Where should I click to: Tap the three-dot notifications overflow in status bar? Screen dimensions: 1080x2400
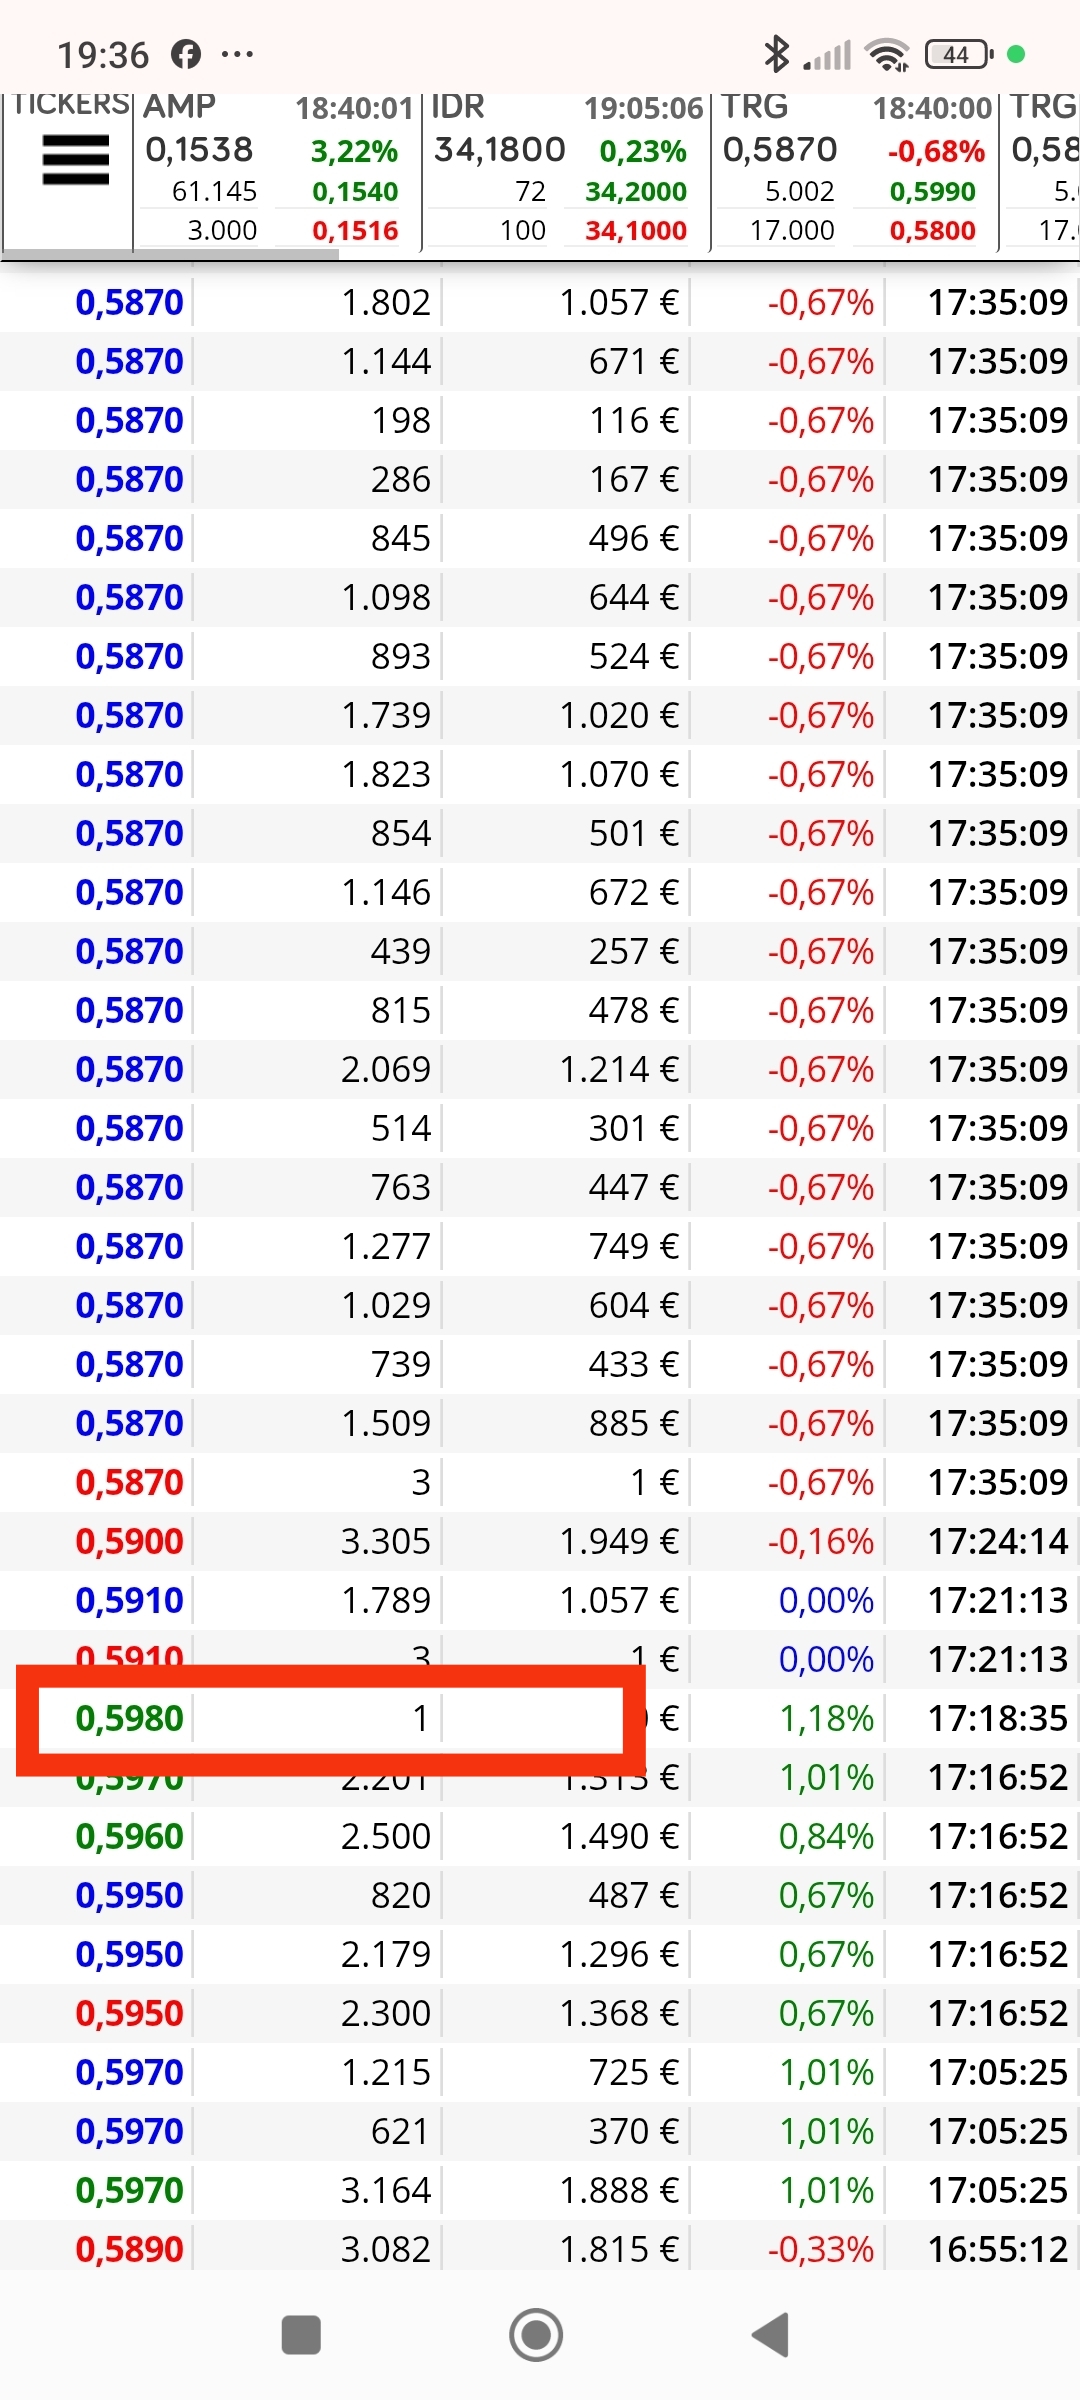click(x=237, y=54)
